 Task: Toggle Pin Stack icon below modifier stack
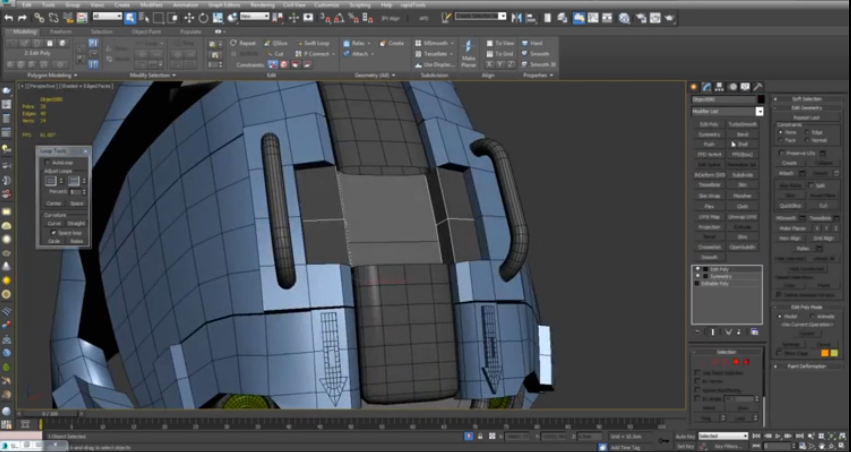(698, 332)
